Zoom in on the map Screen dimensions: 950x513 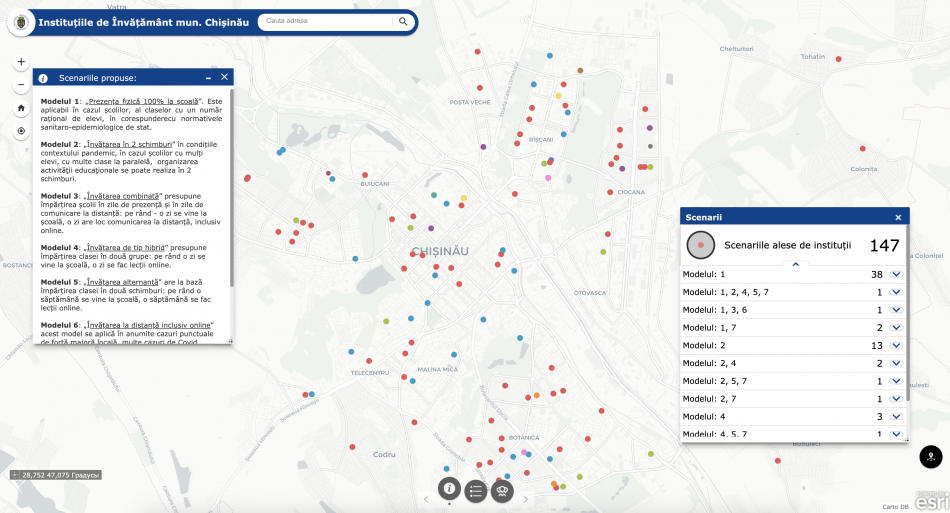(21, 62)
